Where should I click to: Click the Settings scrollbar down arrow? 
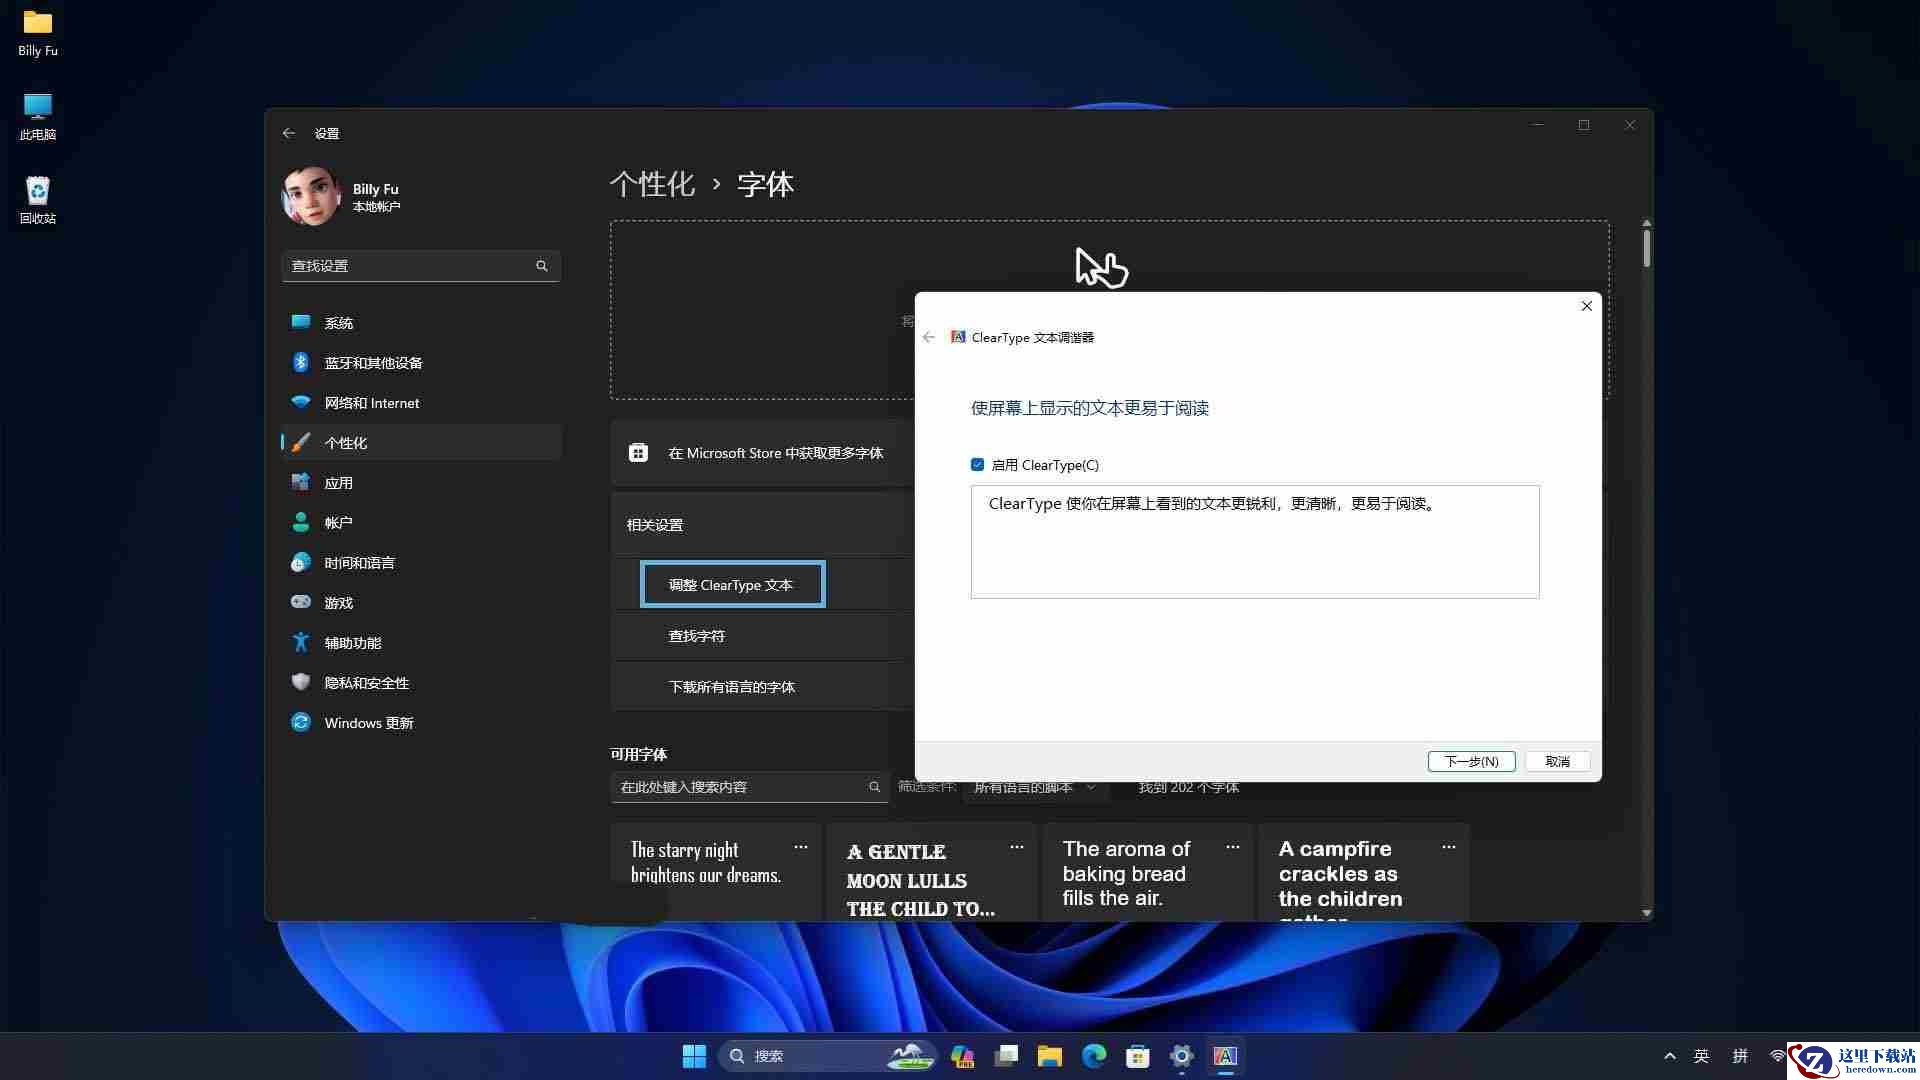click(x=1646, y=913)
